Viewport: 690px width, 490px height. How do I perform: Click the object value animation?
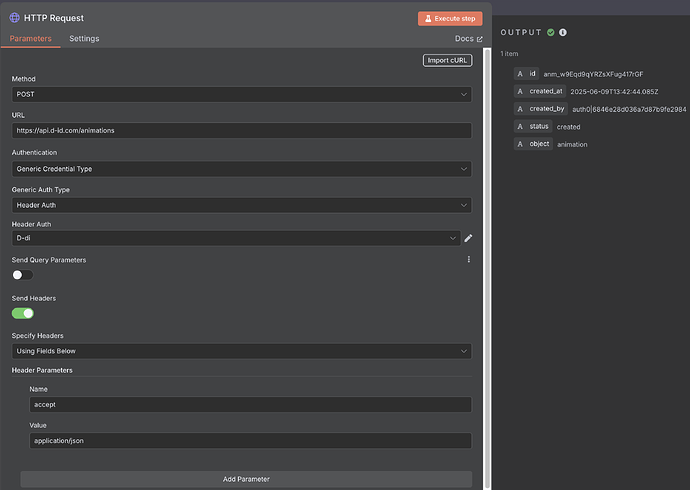(x=572, y=145)
